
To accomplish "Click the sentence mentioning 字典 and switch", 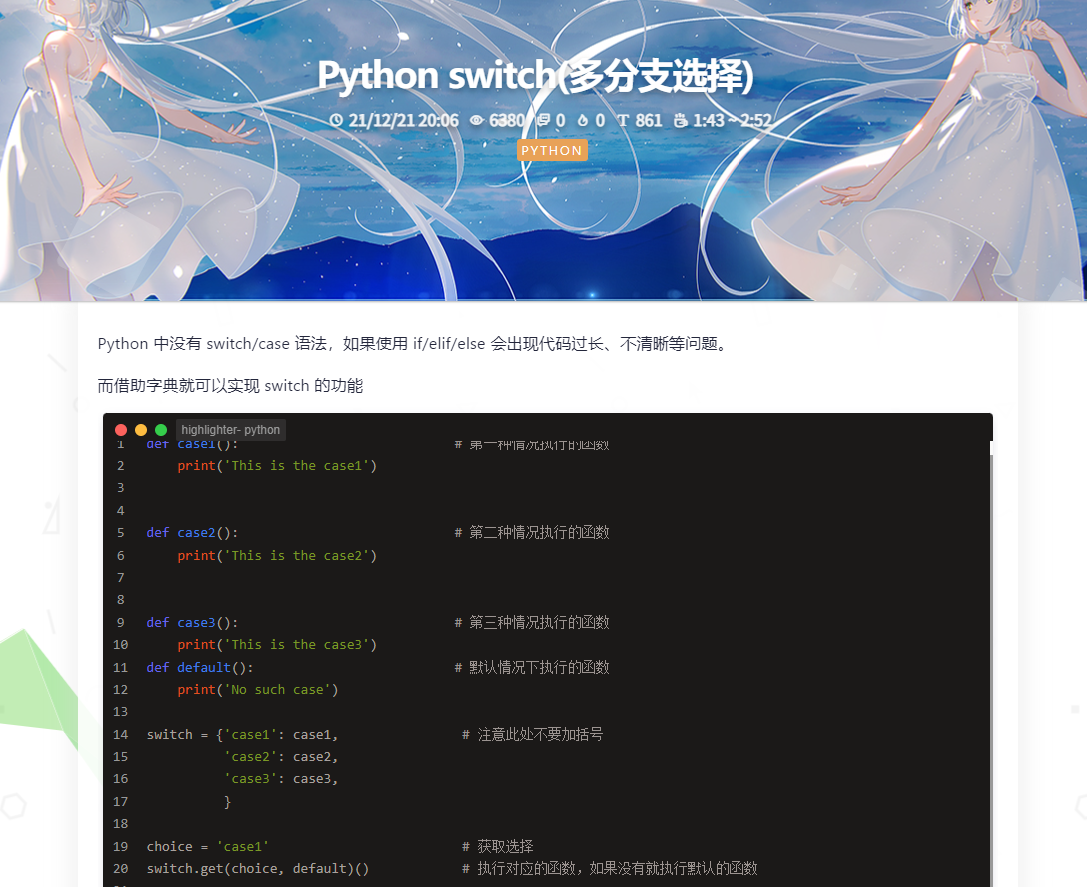I will pos(230,386).
